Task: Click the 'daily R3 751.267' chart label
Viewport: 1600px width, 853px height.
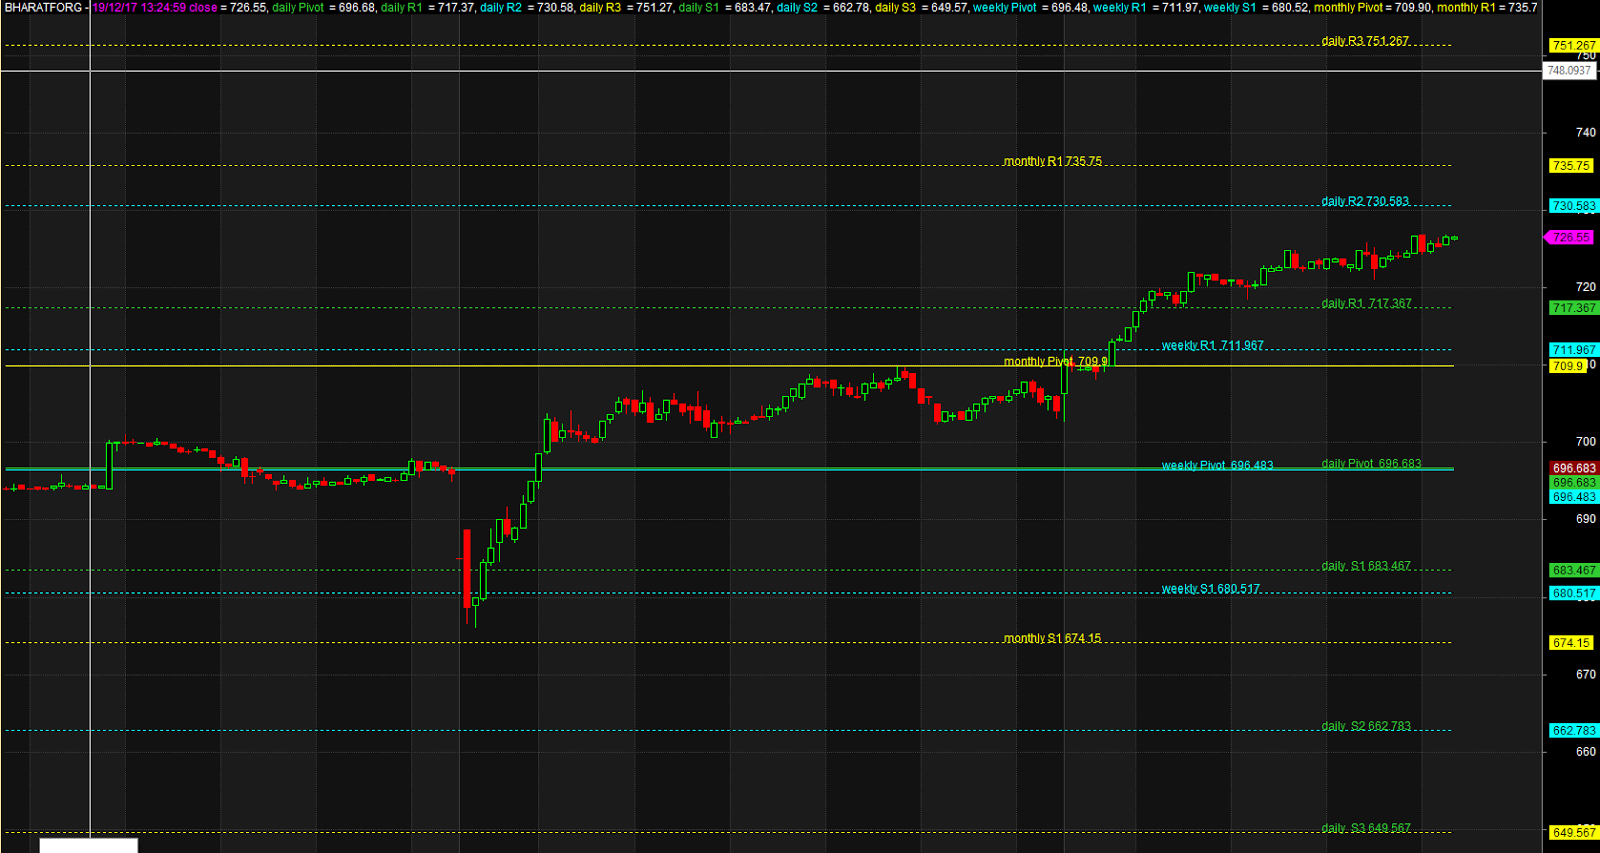Action: coord(1365,41)
